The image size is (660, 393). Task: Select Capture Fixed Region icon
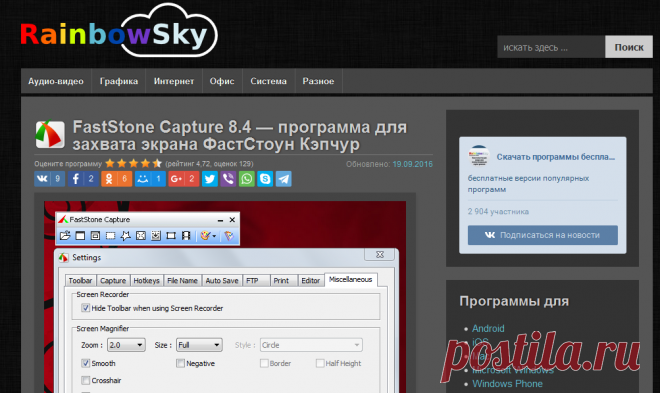pyautogui.click(x=171, y=236)
